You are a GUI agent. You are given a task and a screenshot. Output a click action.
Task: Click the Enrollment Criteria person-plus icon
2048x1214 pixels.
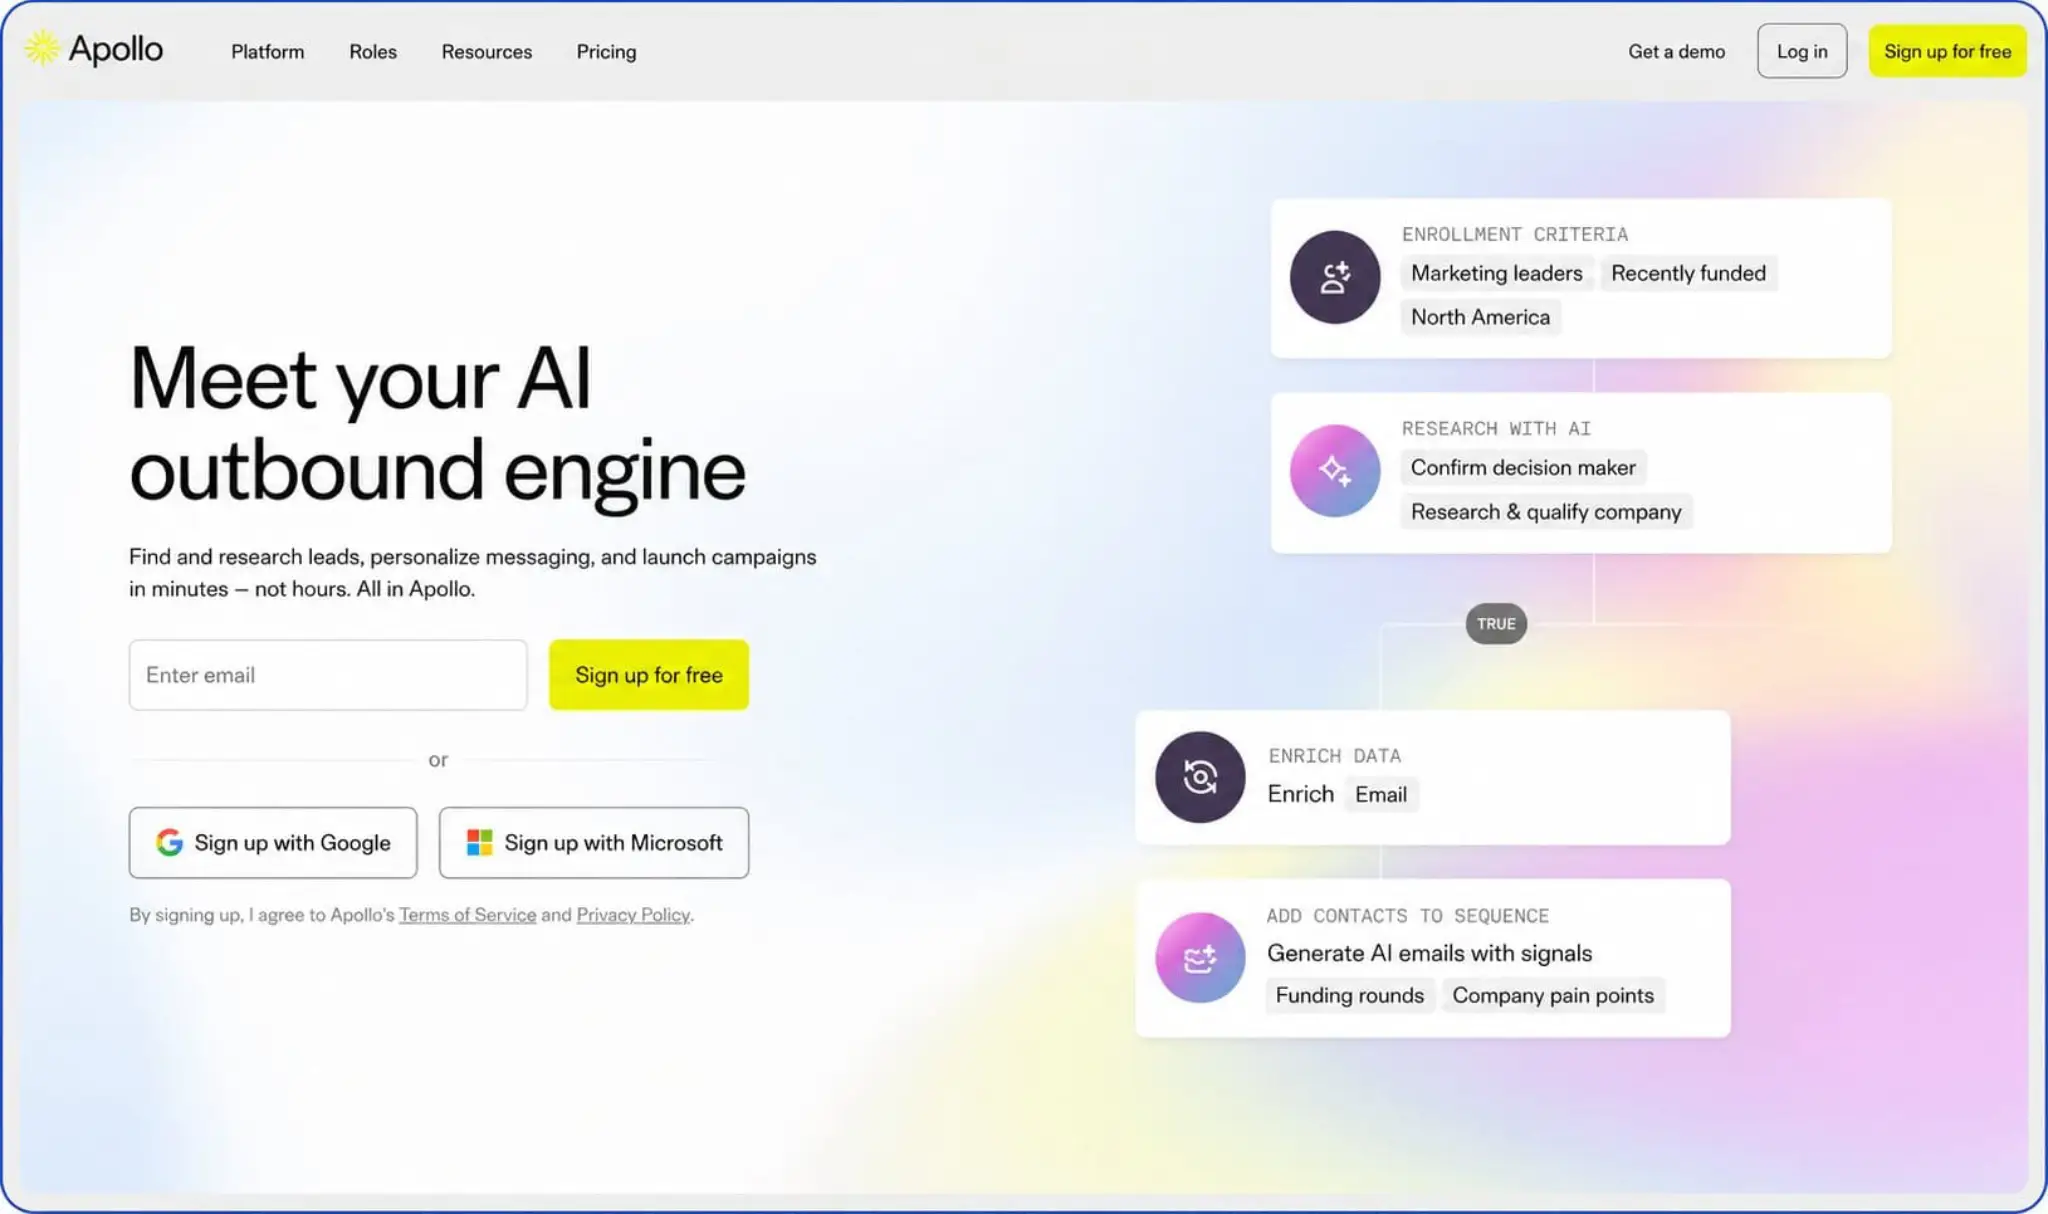click(x=1335, y=277)
